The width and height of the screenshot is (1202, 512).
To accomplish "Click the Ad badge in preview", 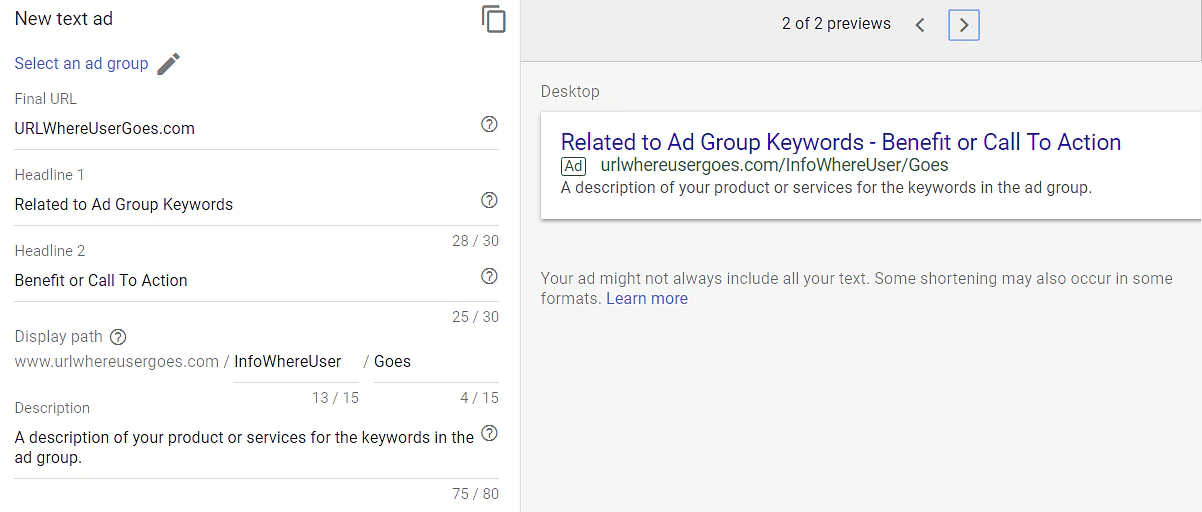I will point(573,166).
